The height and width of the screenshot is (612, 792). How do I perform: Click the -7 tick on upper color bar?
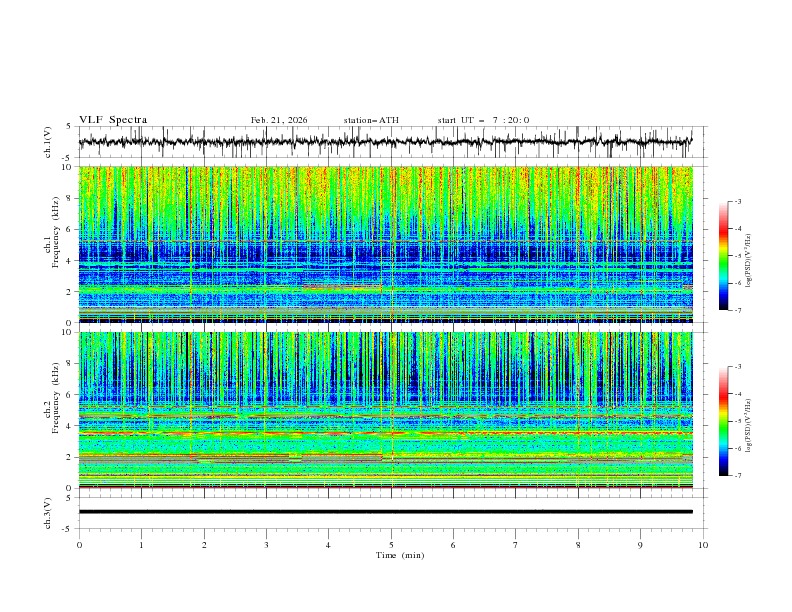738,310
